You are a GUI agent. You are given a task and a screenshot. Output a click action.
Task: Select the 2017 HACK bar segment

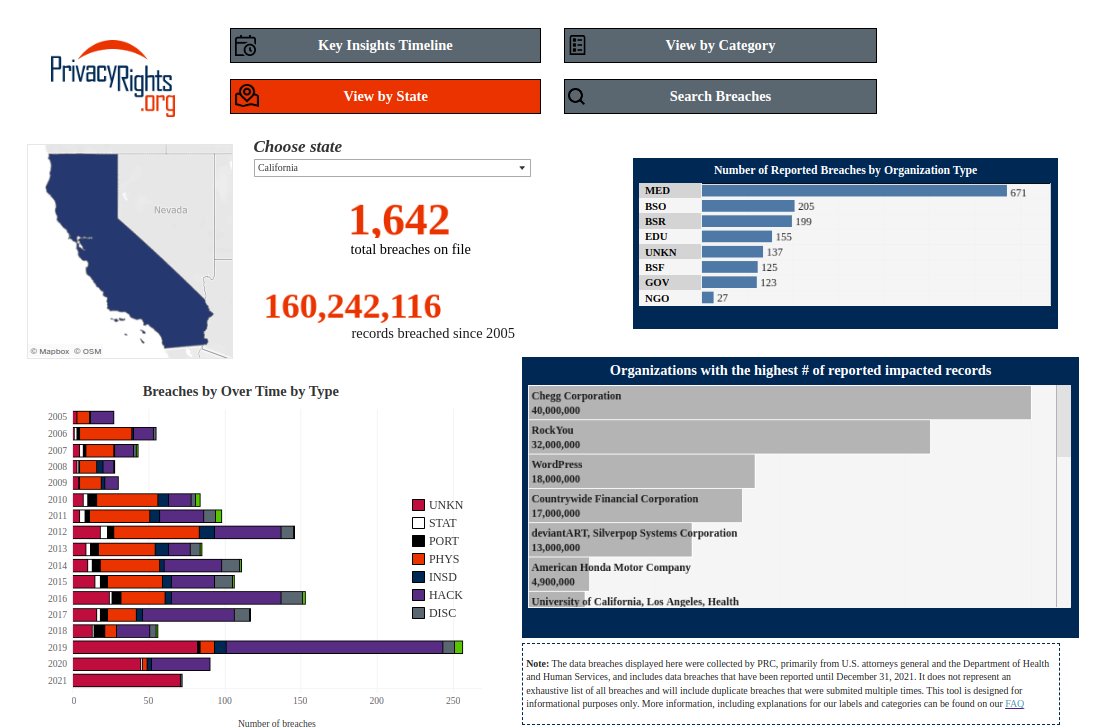pyautogui.click(x=189, y=615)
